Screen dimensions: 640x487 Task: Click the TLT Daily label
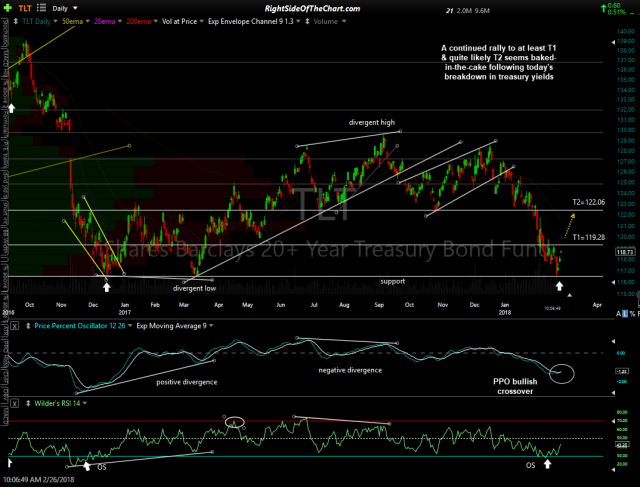click(36, 21)
